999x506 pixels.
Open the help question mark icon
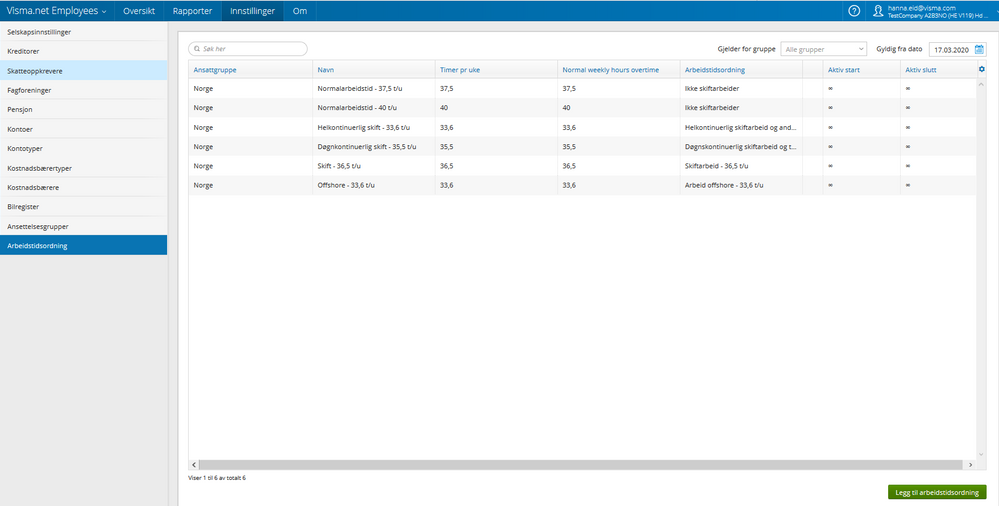click(x=854, y=11)
